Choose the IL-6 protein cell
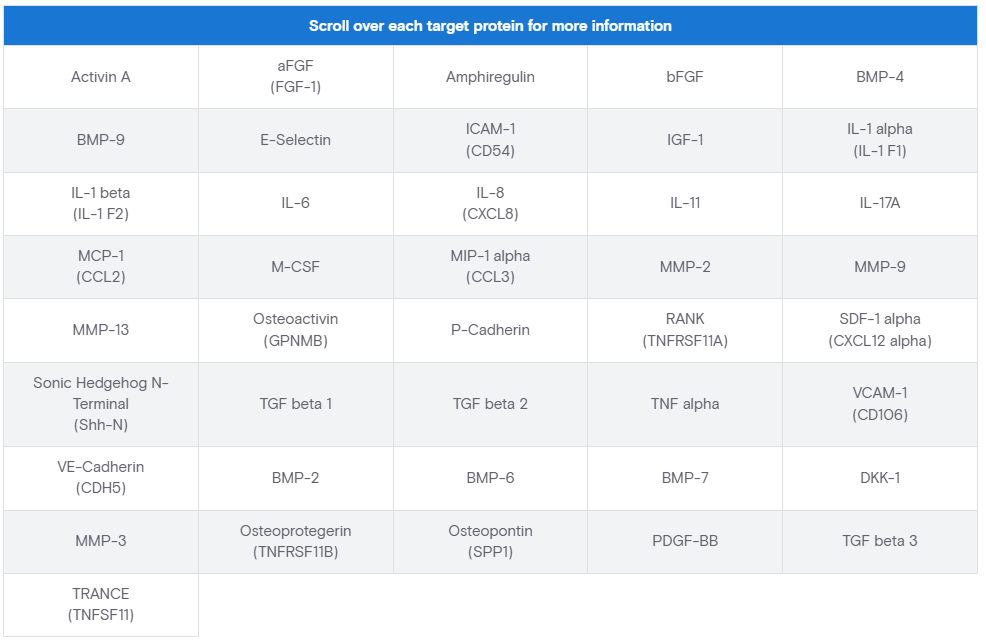986x640 pixels. [x=295, y=203]
